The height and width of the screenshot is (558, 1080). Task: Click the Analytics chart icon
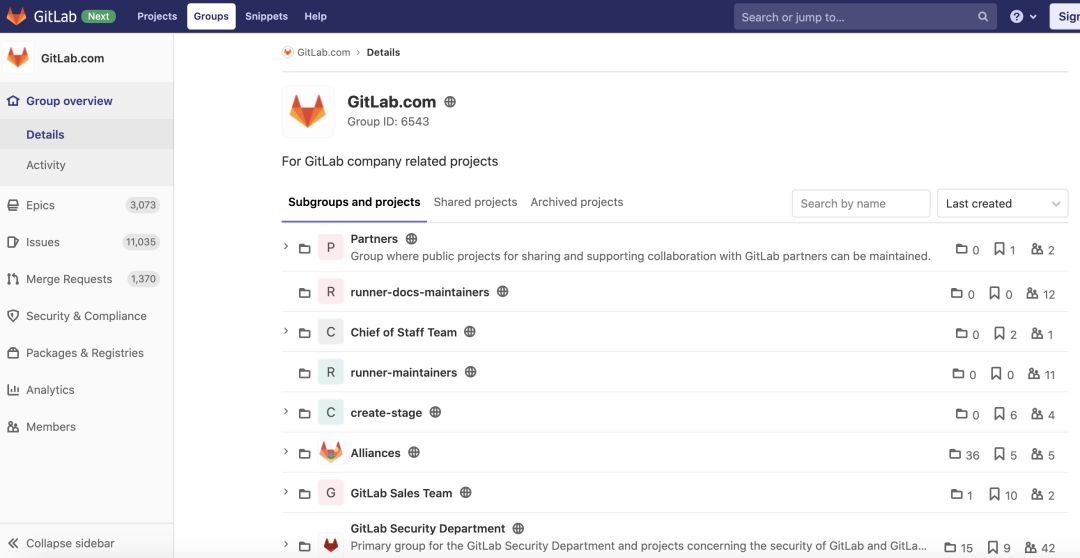pos(12,390)
